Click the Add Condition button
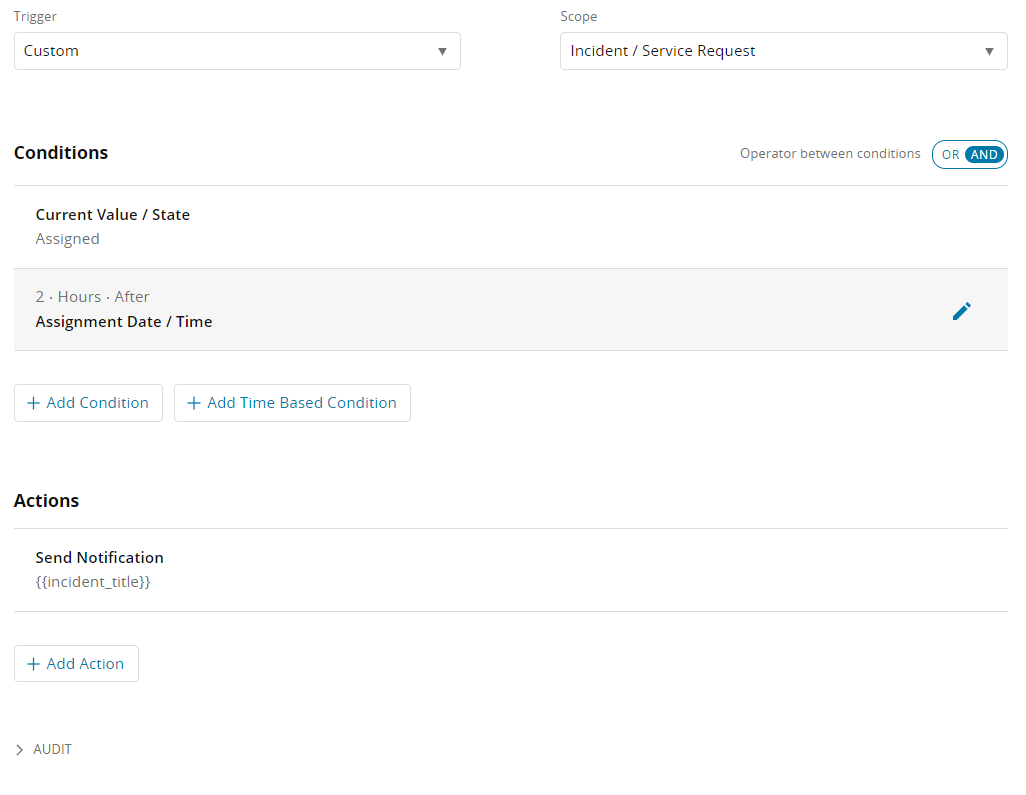 point(88,403)
